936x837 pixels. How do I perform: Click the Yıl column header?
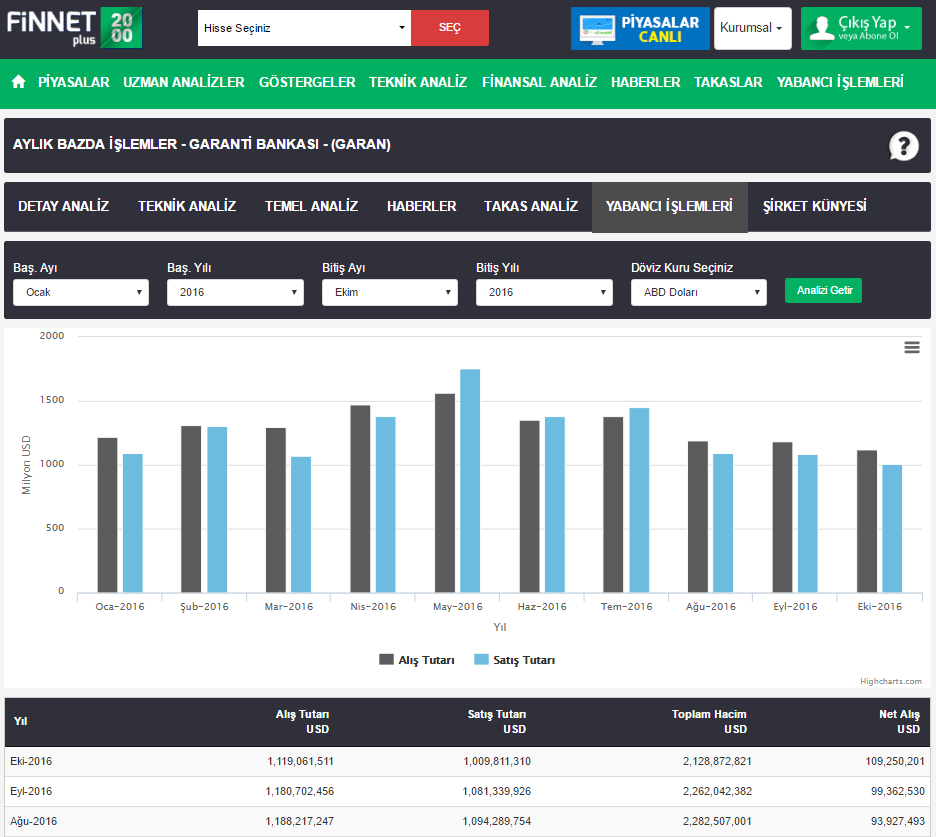tap(20, 721)
